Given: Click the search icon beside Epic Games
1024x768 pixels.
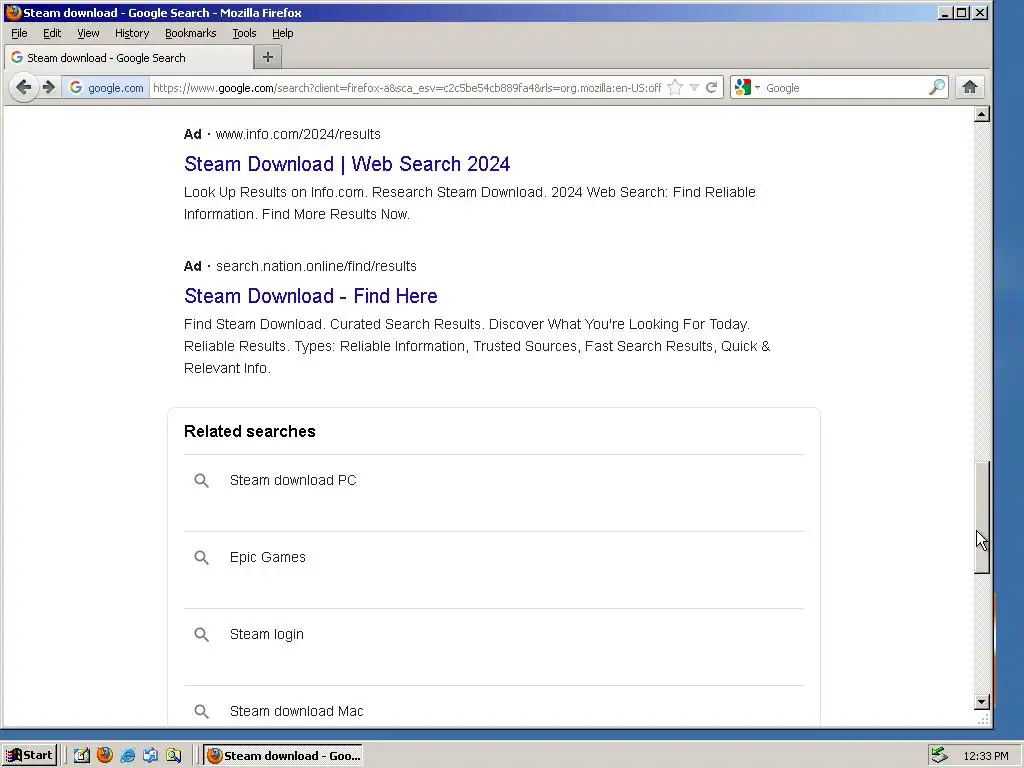Looking at the screenshot, I should click(x=201, y=558).
